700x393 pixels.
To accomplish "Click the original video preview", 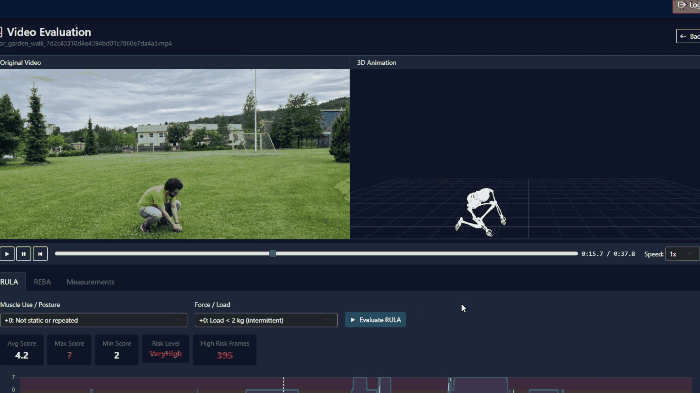I will 175,154.
